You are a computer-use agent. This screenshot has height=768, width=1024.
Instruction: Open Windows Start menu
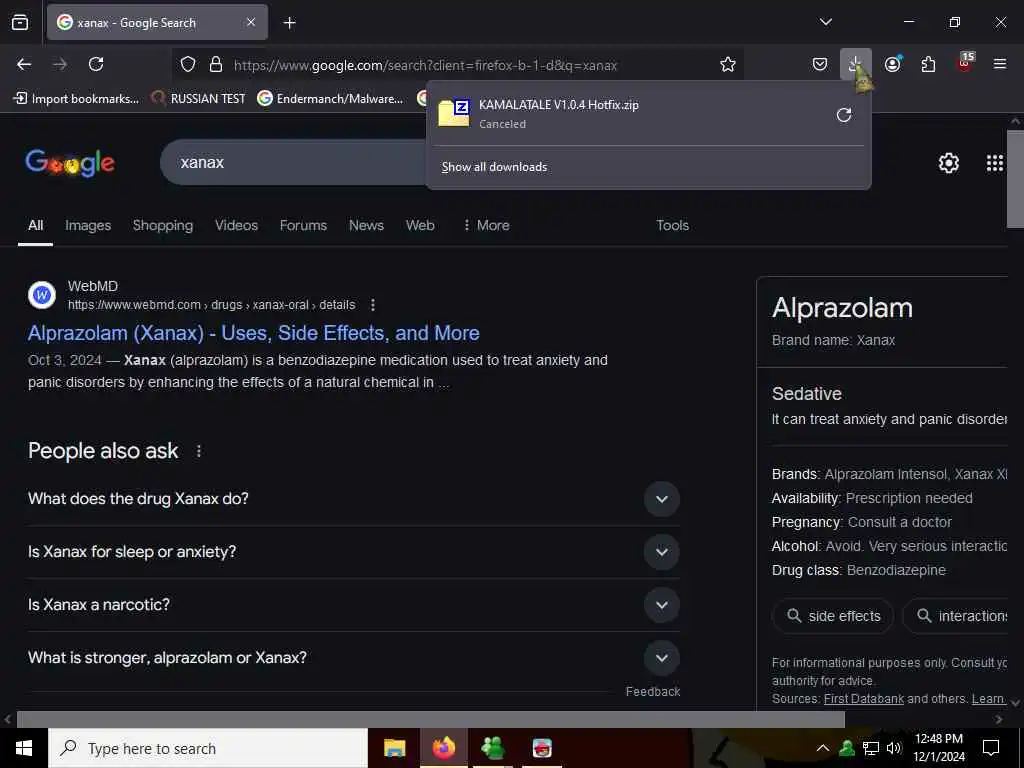[24, 748]
